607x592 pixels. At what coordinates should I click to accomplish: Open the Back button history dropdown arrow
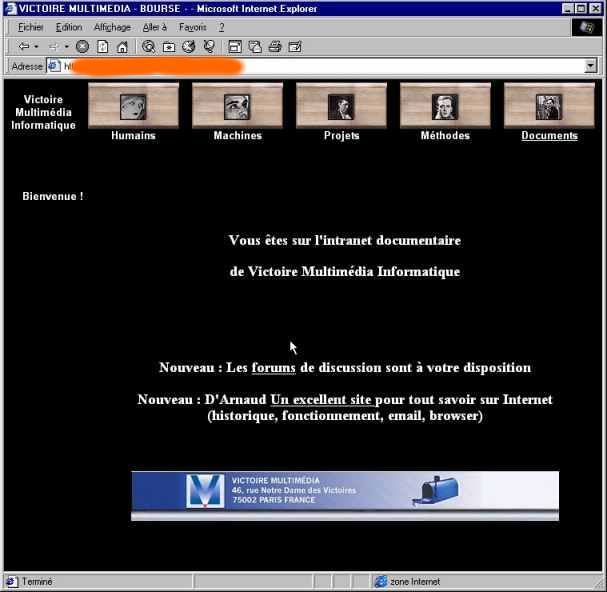[x=36, y=47]
